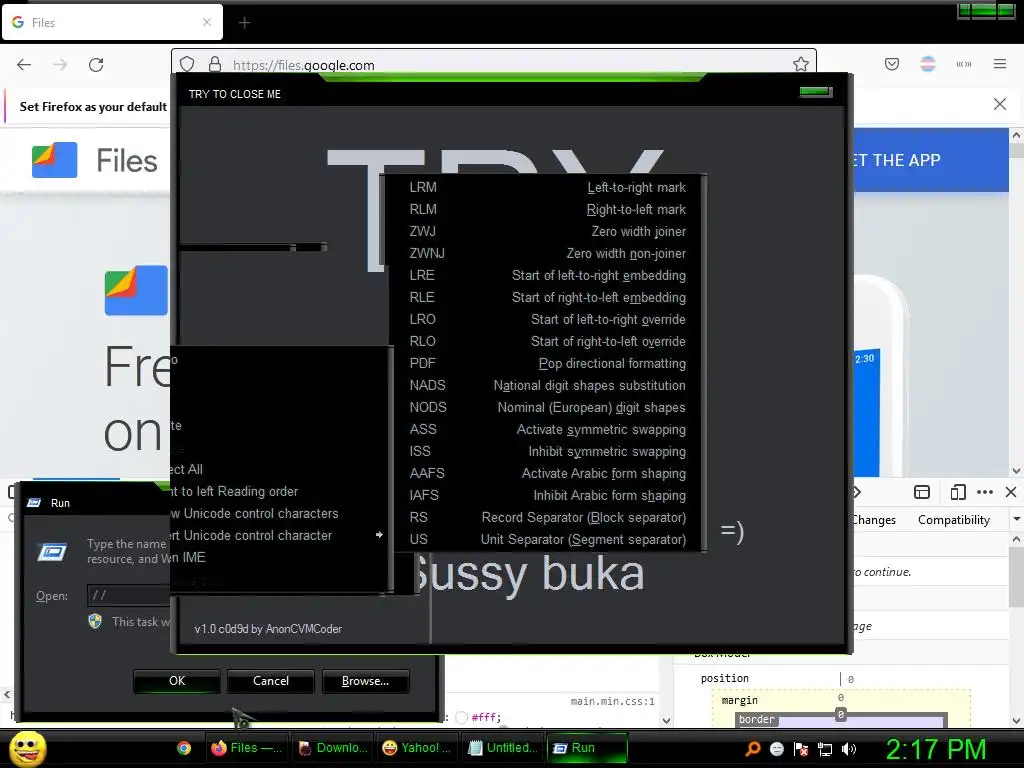
Task: Select NODS Nominal digit shapes
Action: point(547,408)
